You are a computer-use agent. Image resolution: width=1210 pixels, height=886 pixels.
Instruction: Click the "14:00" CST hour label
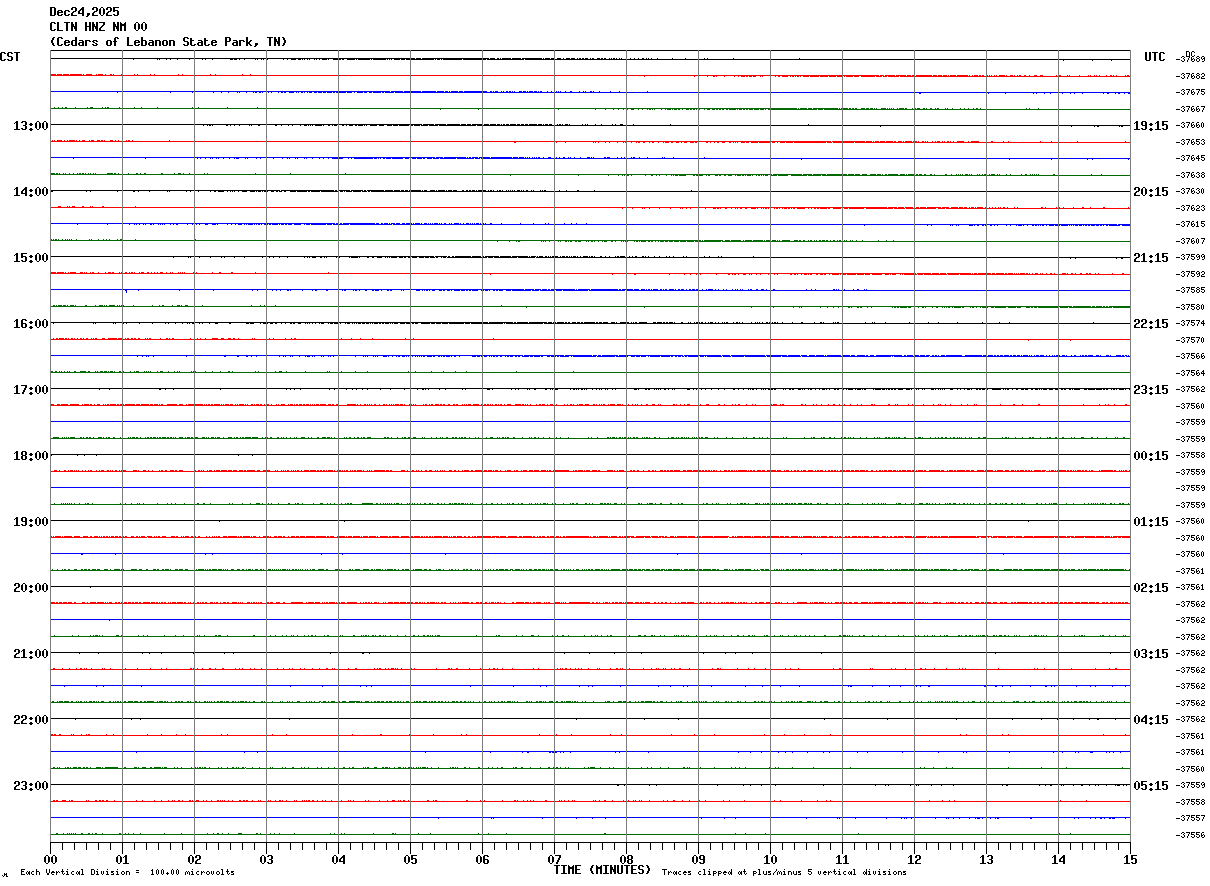pyautogui.click(x=30, y=192)
